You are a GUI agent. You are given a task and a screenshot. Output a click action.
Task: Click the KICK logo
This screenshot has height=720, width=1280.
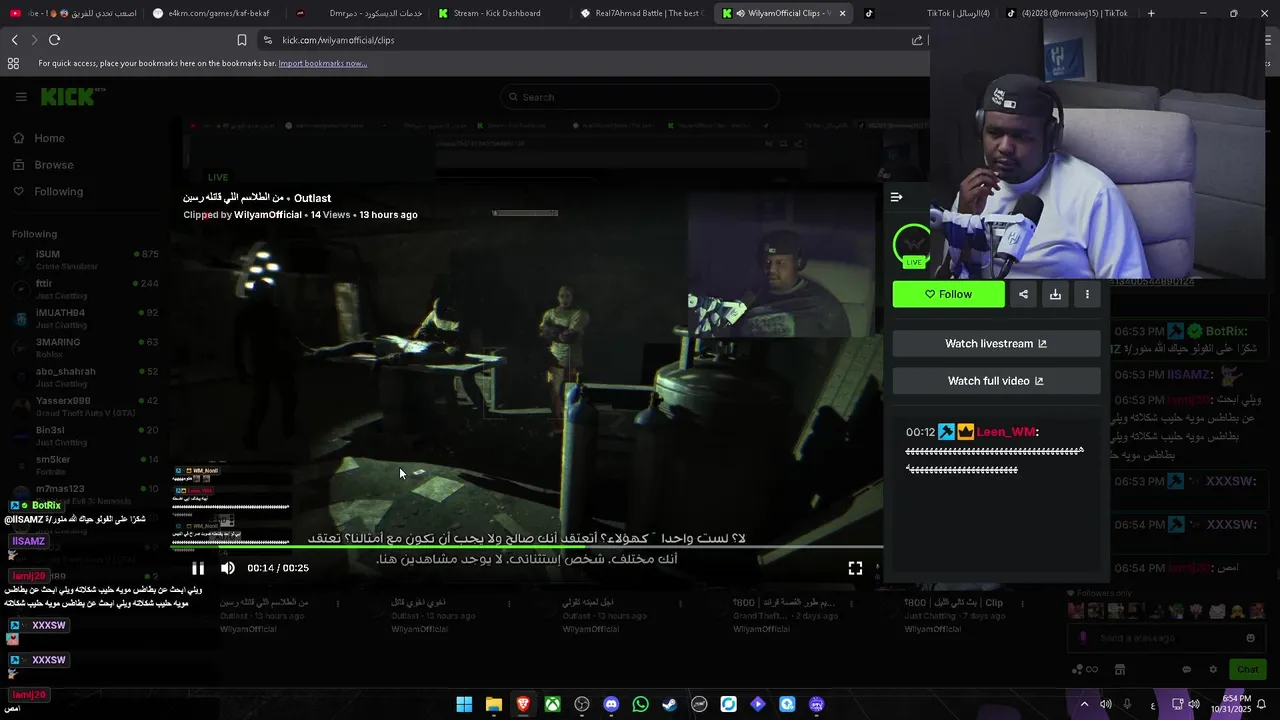coord(68,97)
